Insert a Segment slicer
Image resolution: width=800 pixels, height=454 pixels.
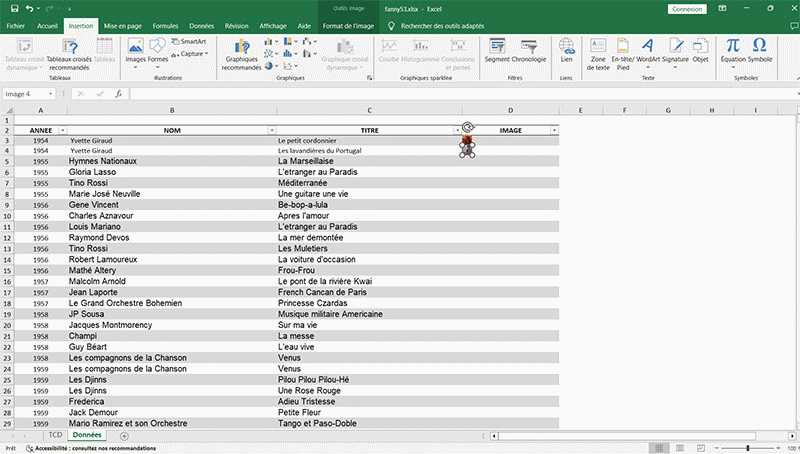[497, 51]
